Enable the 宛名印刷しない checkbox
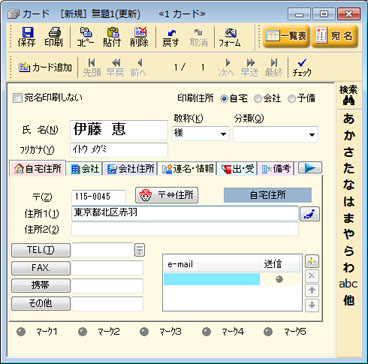368x364 pixels. (16, 98)
